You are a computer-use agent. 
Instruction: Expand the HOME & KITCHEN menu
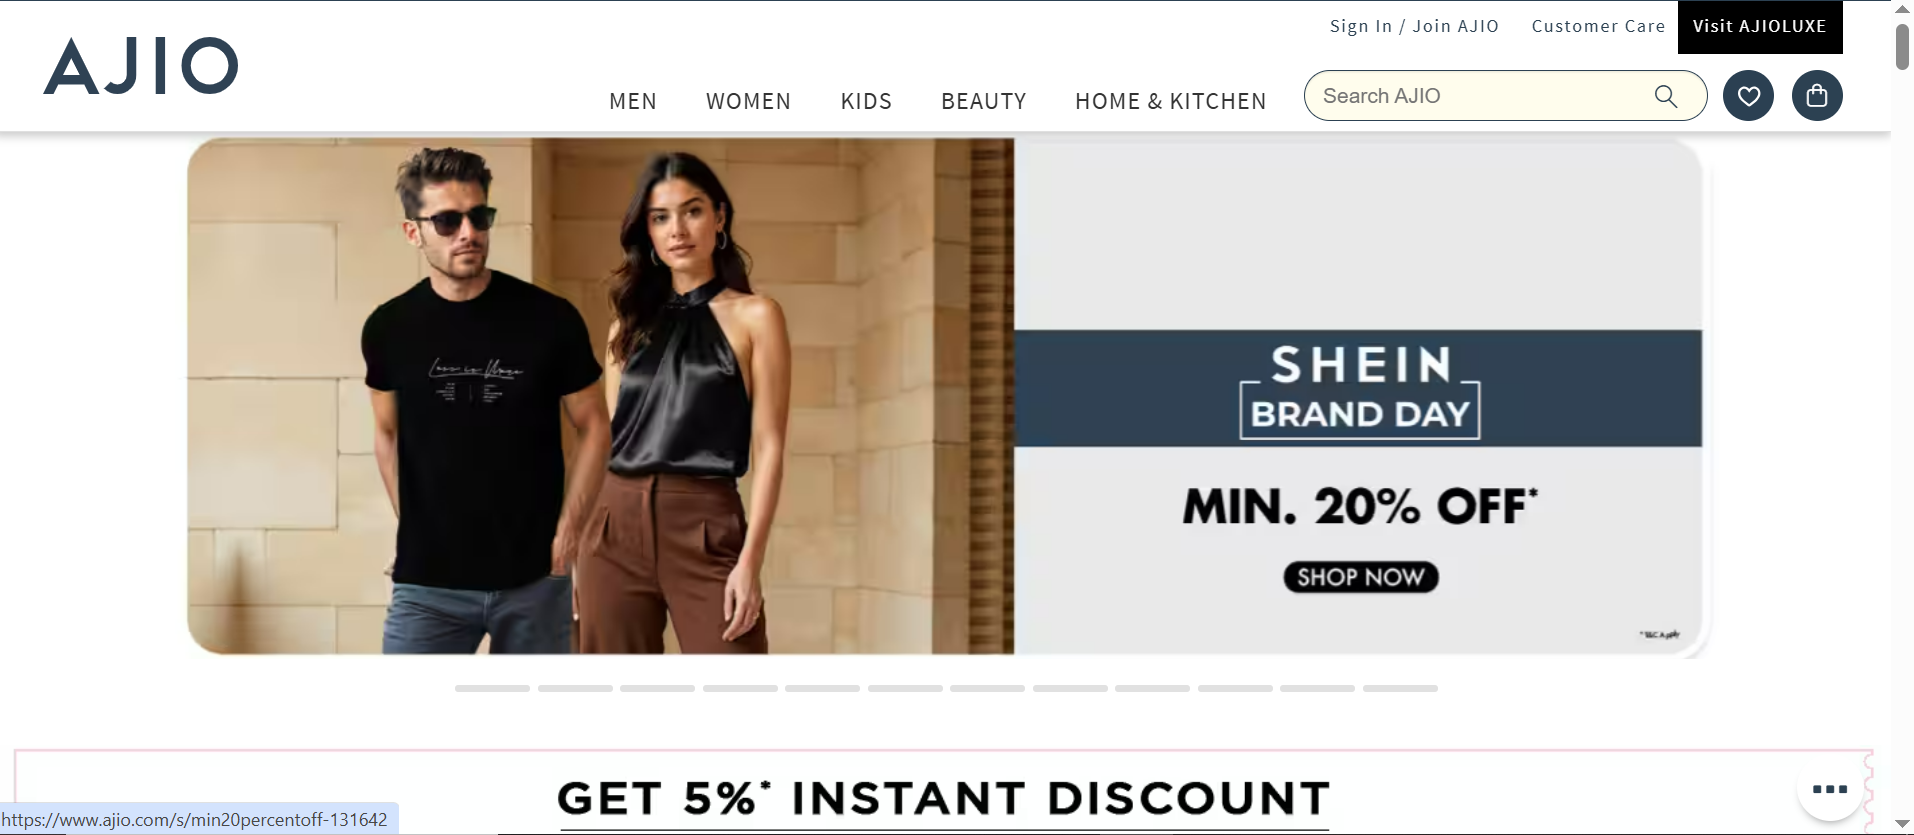point(1171,101)
